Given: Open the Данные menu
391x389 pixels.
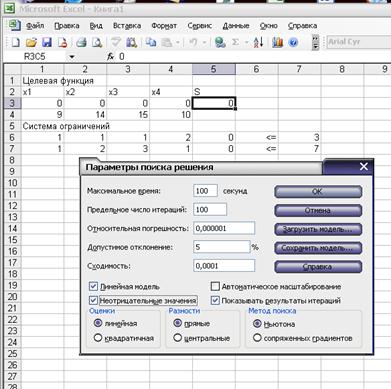Looking at the screenshot, I should coord(236,26).
